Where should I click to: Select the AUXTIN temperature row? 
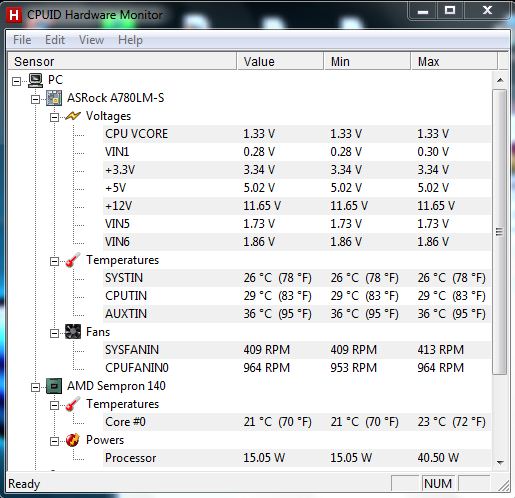297,314
